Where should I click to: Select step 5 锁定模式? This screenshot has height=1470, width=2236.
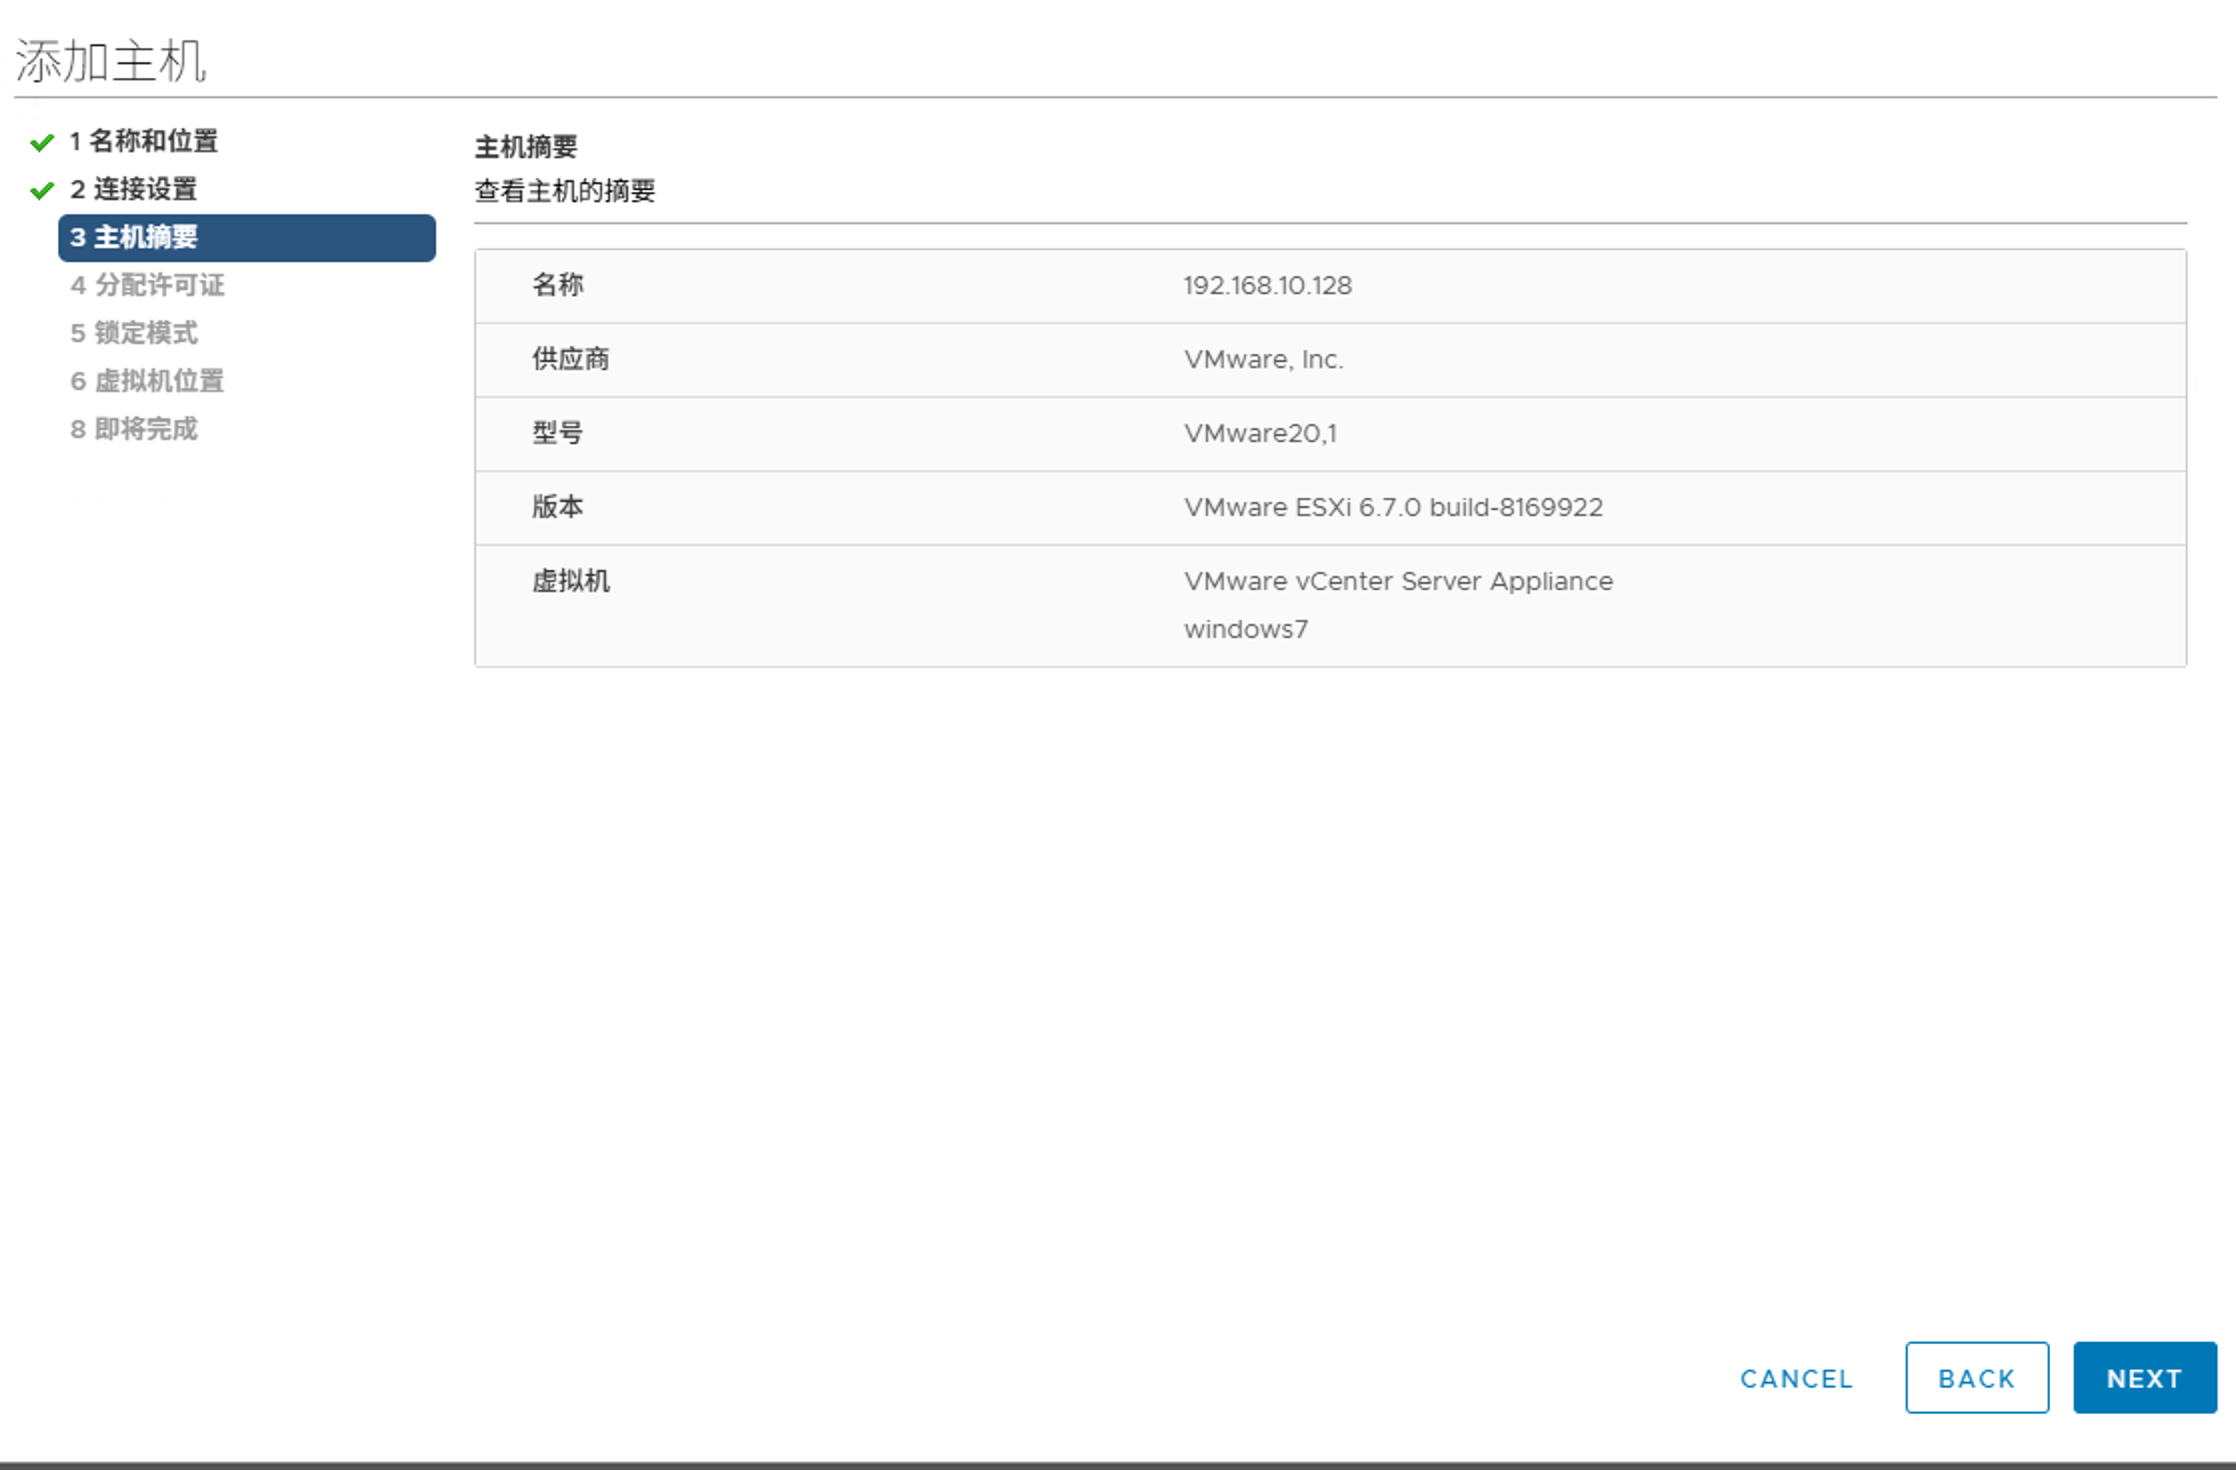point(134,333)
